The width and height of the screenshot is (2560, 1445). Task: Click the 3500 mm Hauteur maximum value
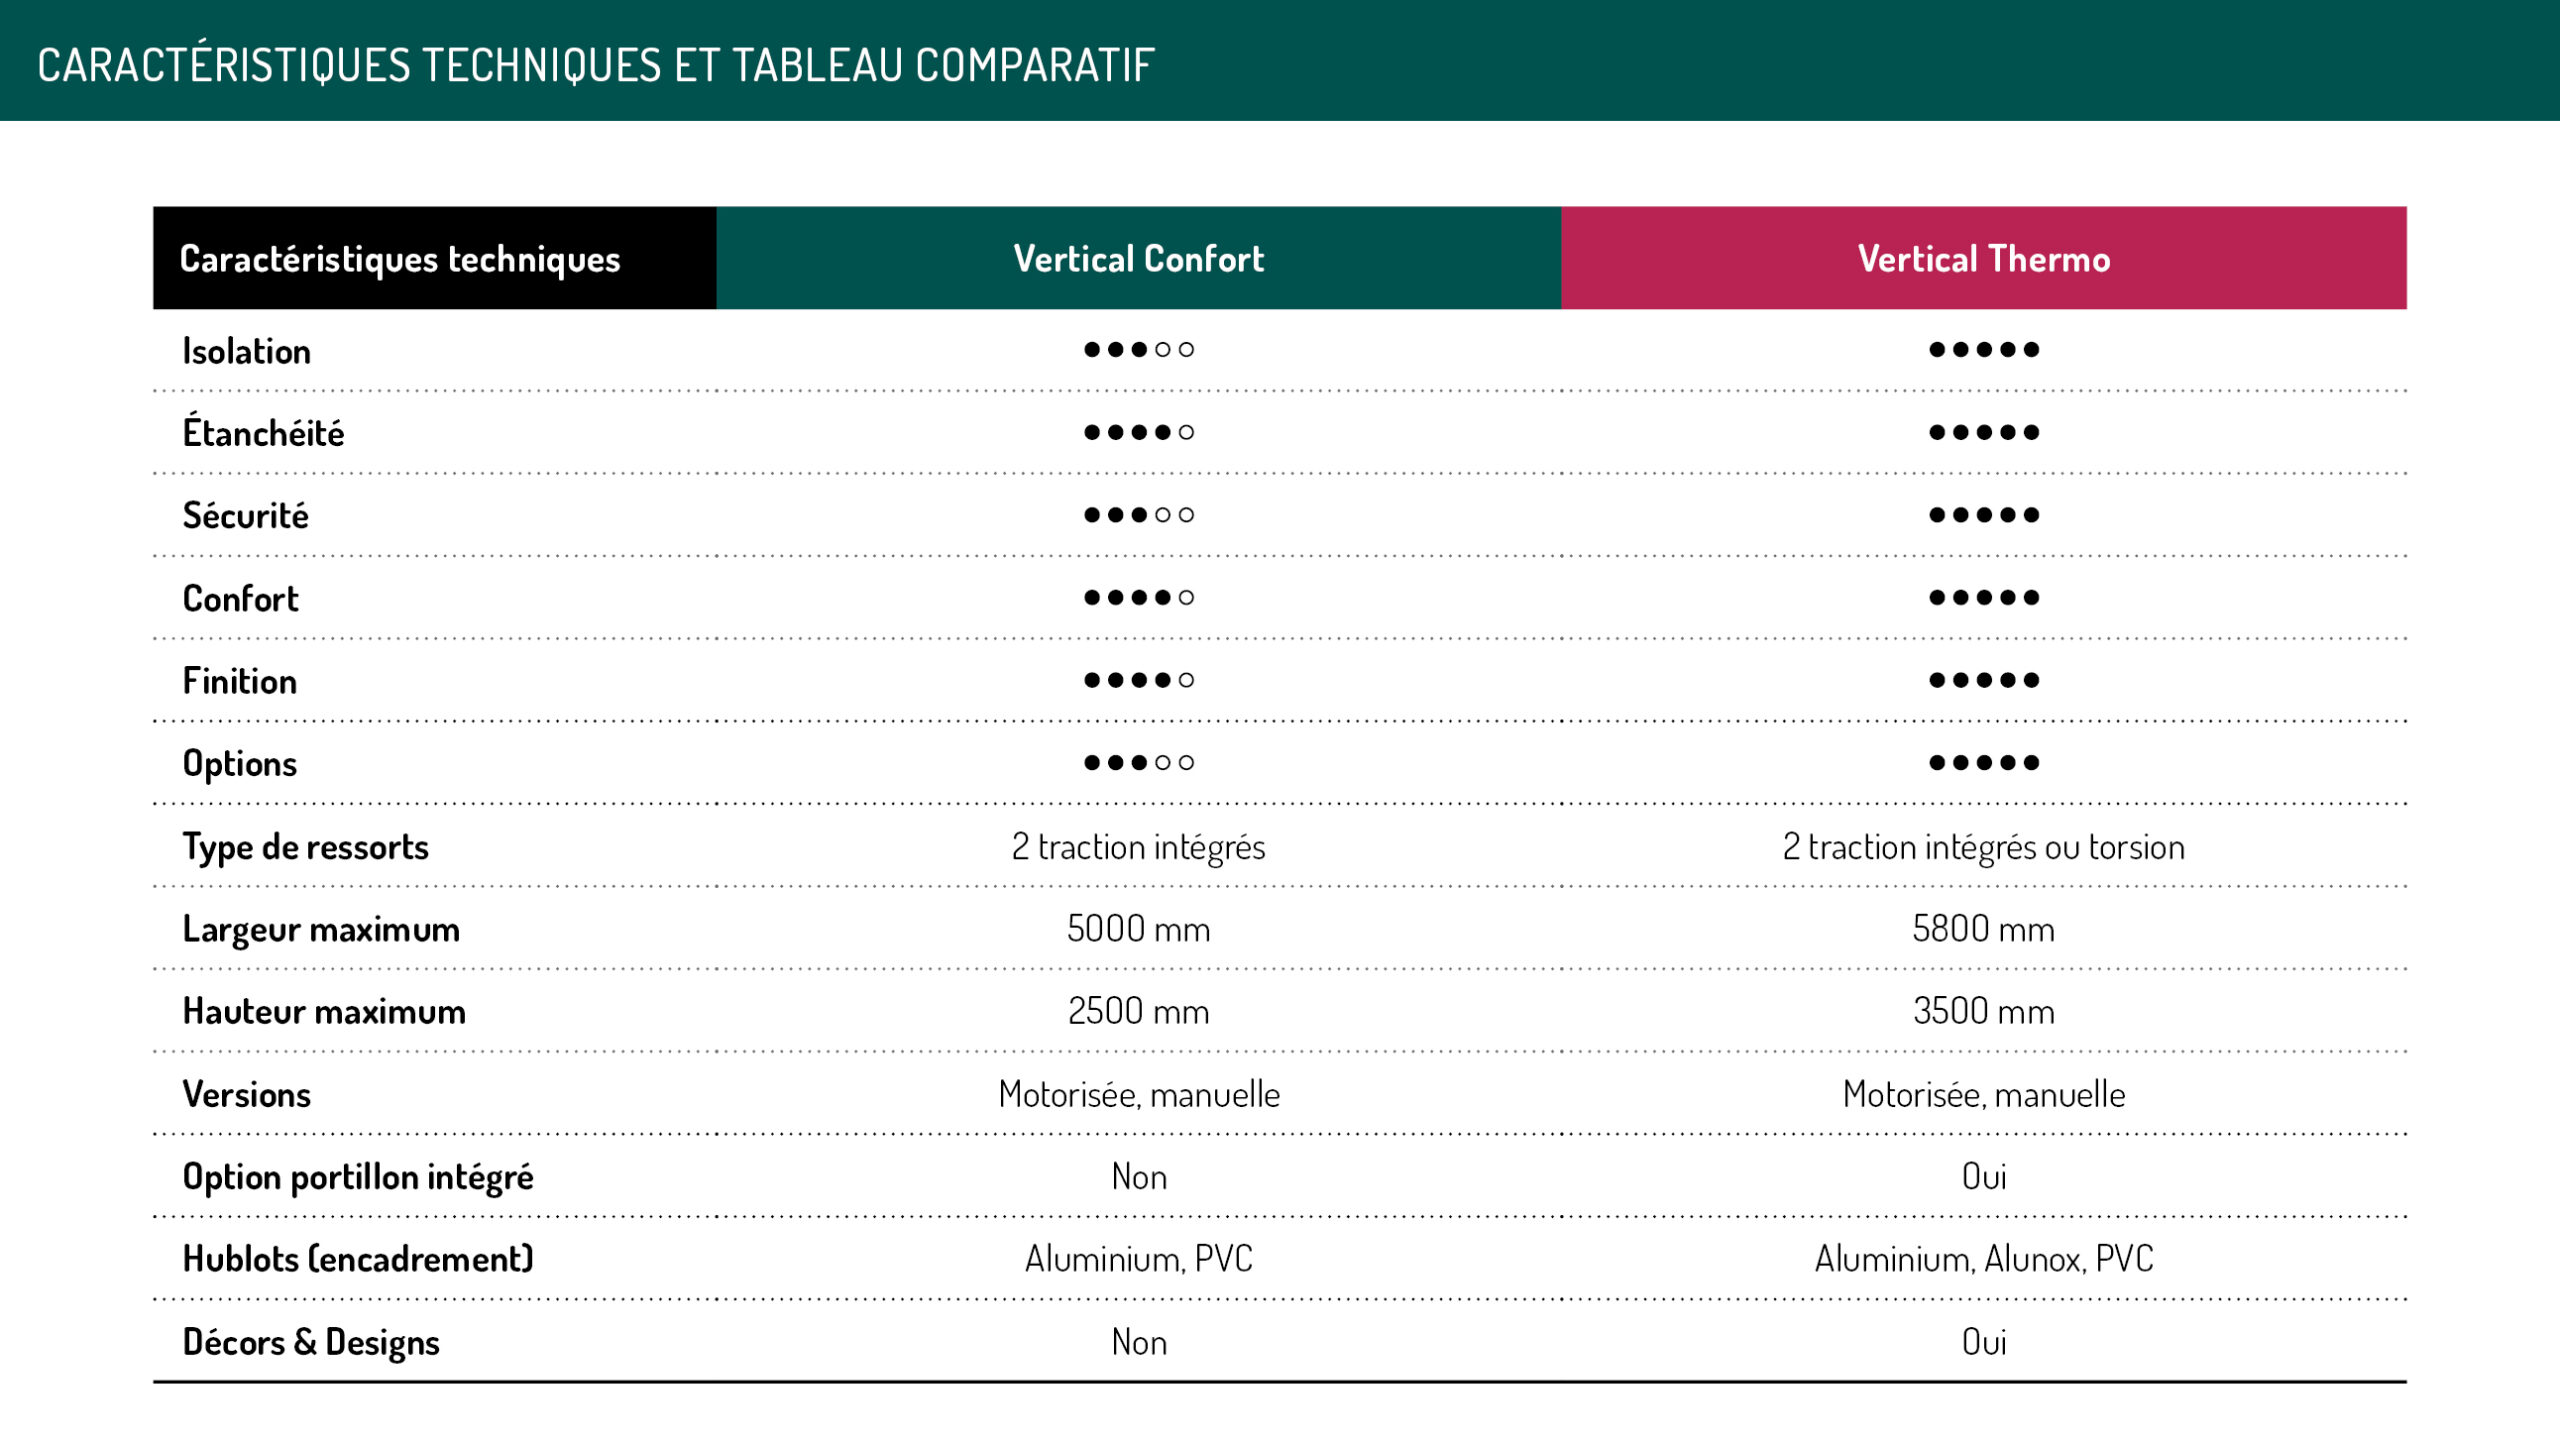(1984, 1011)
